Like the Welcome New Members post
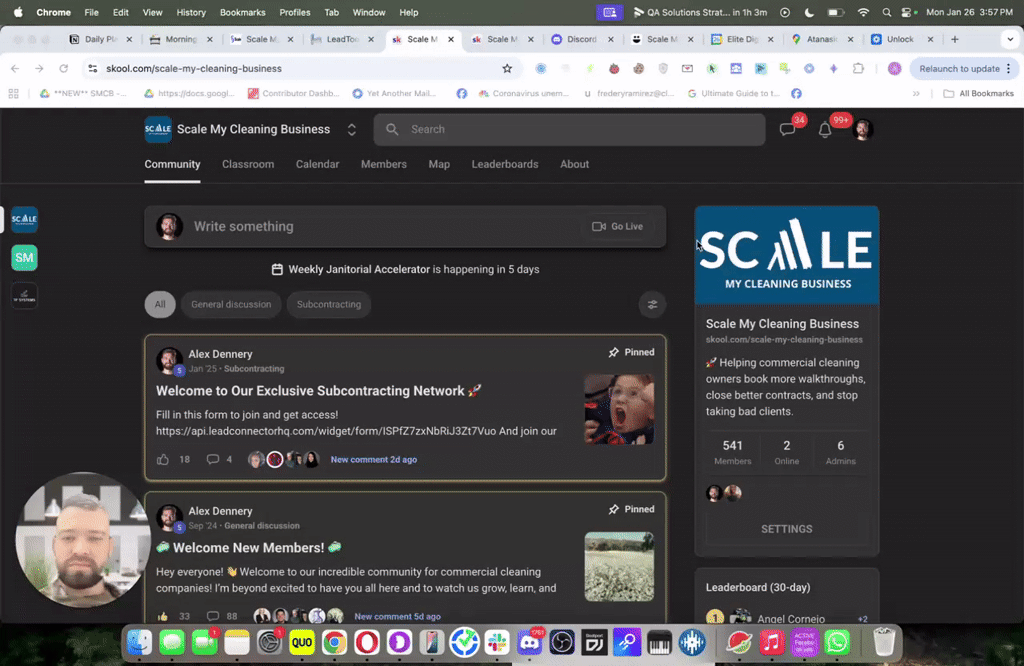Viewport: 1024px width, 666px height. [163, 616]
